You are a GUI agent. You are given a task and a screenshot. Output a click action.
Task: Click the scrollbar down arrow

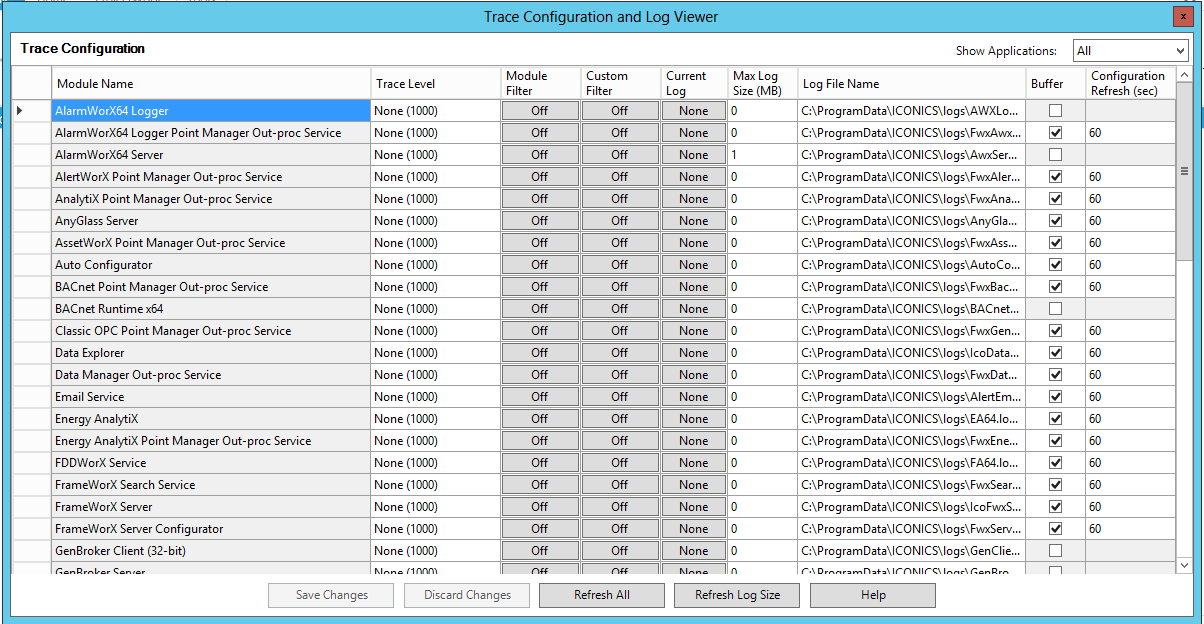click(1184, 565)
